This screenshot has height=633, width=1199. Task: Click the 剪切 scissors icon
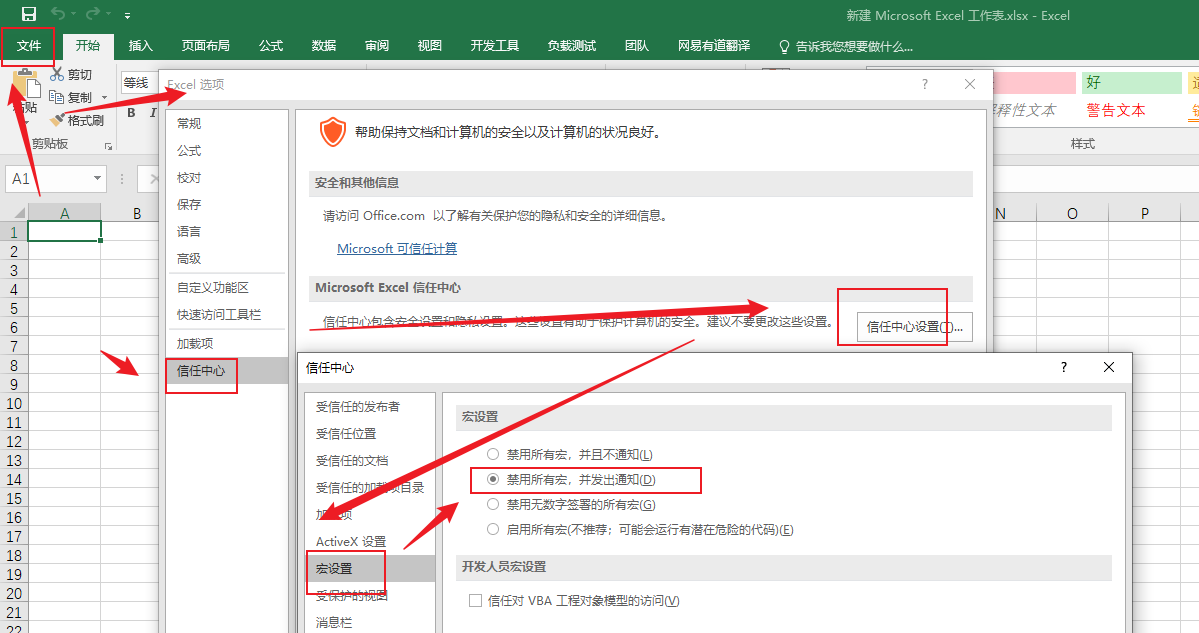pos(57,74)
